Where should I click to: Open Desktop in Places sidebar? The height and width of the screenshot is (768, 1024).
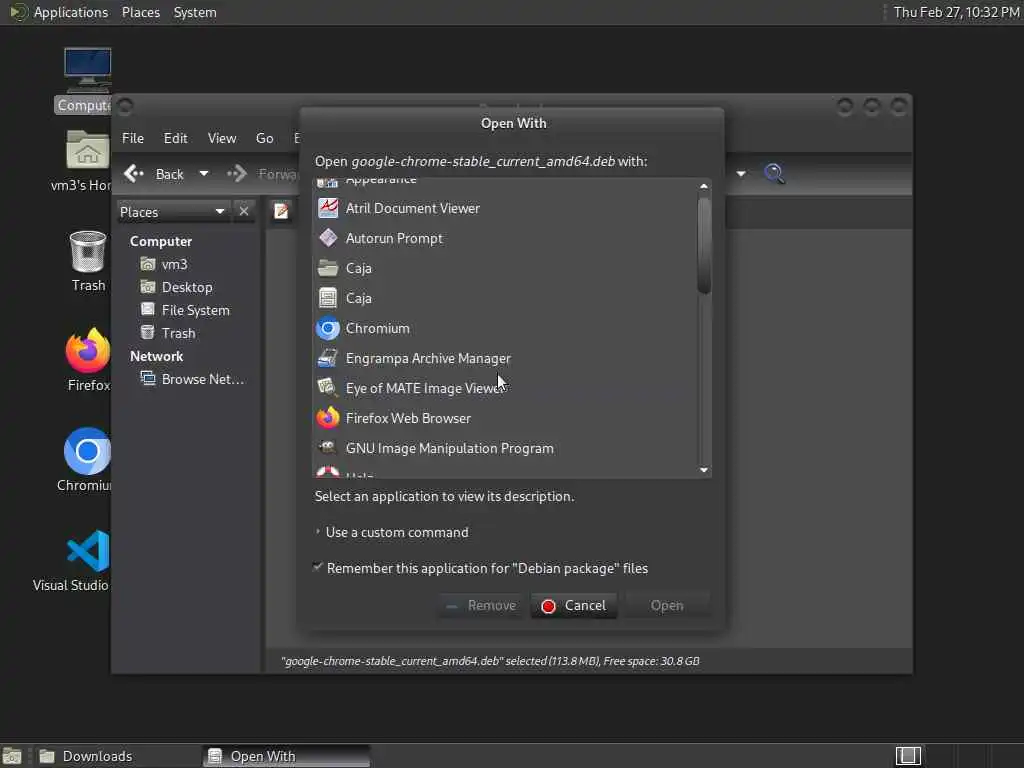coord(177,287)
